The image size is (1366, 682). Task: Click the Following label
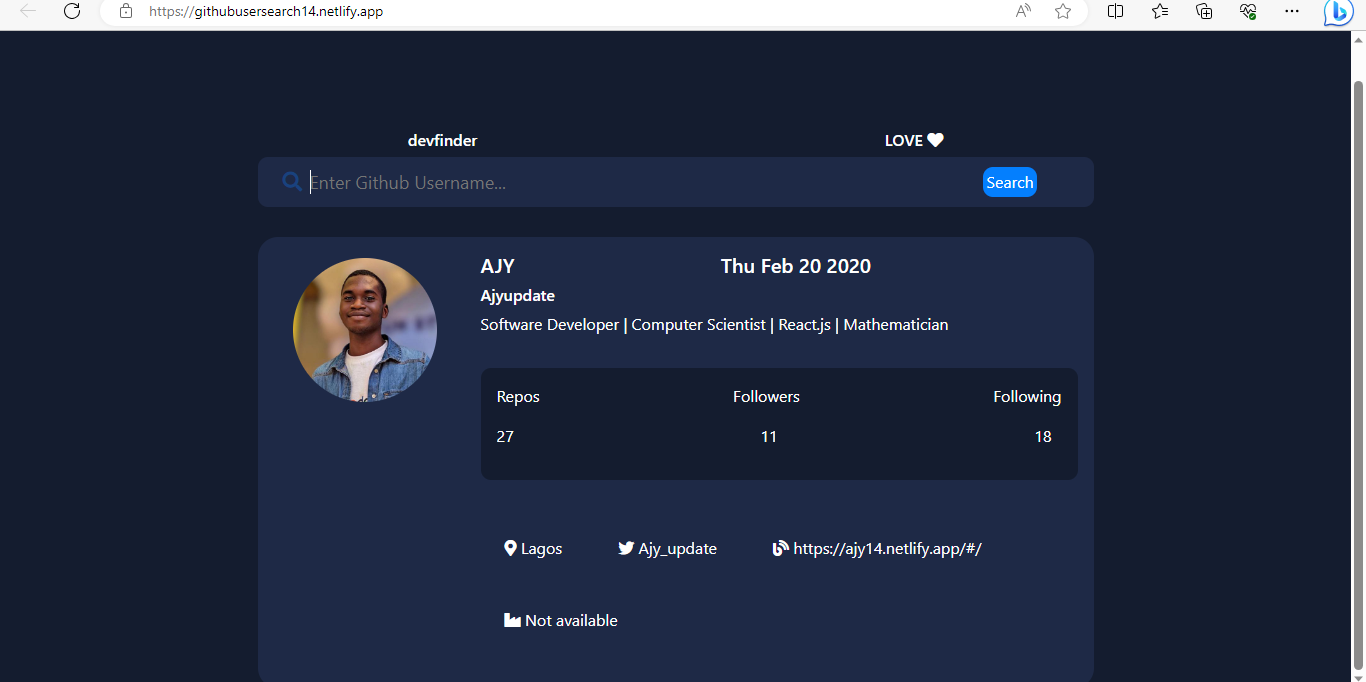(1027, 397)
